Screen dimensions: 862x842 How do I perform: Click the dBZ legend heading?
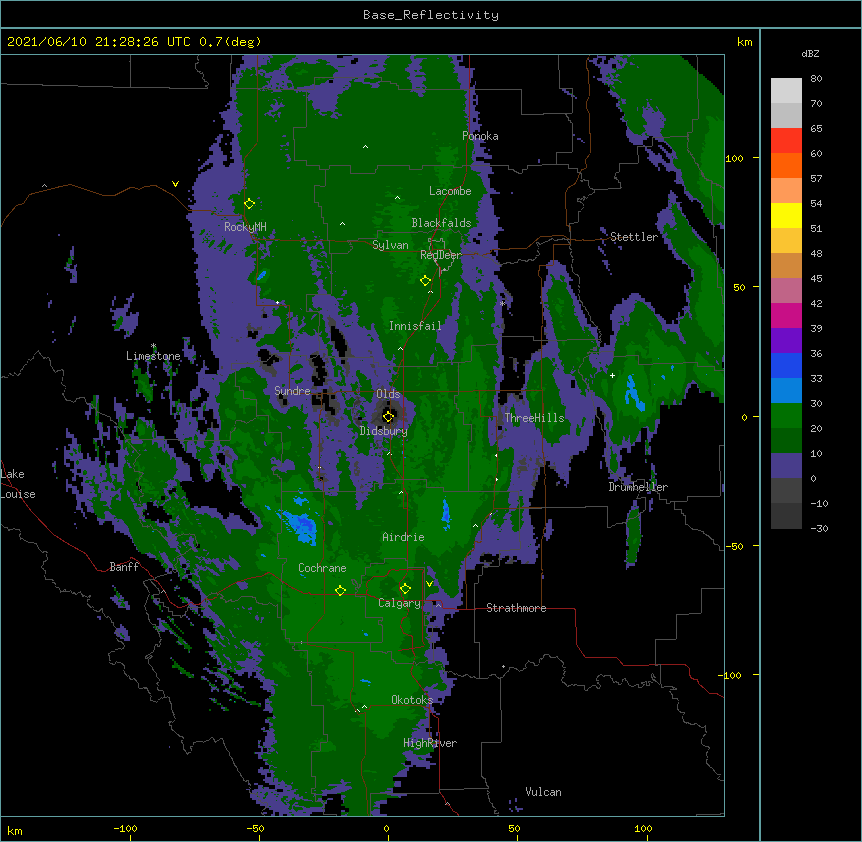[810, 53]
